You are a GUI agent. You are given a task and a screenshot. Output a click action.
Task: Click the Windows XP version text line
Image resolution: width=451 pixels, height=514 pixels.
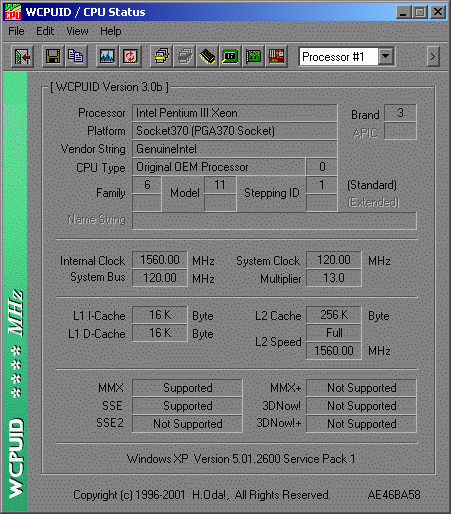[241, 459]
